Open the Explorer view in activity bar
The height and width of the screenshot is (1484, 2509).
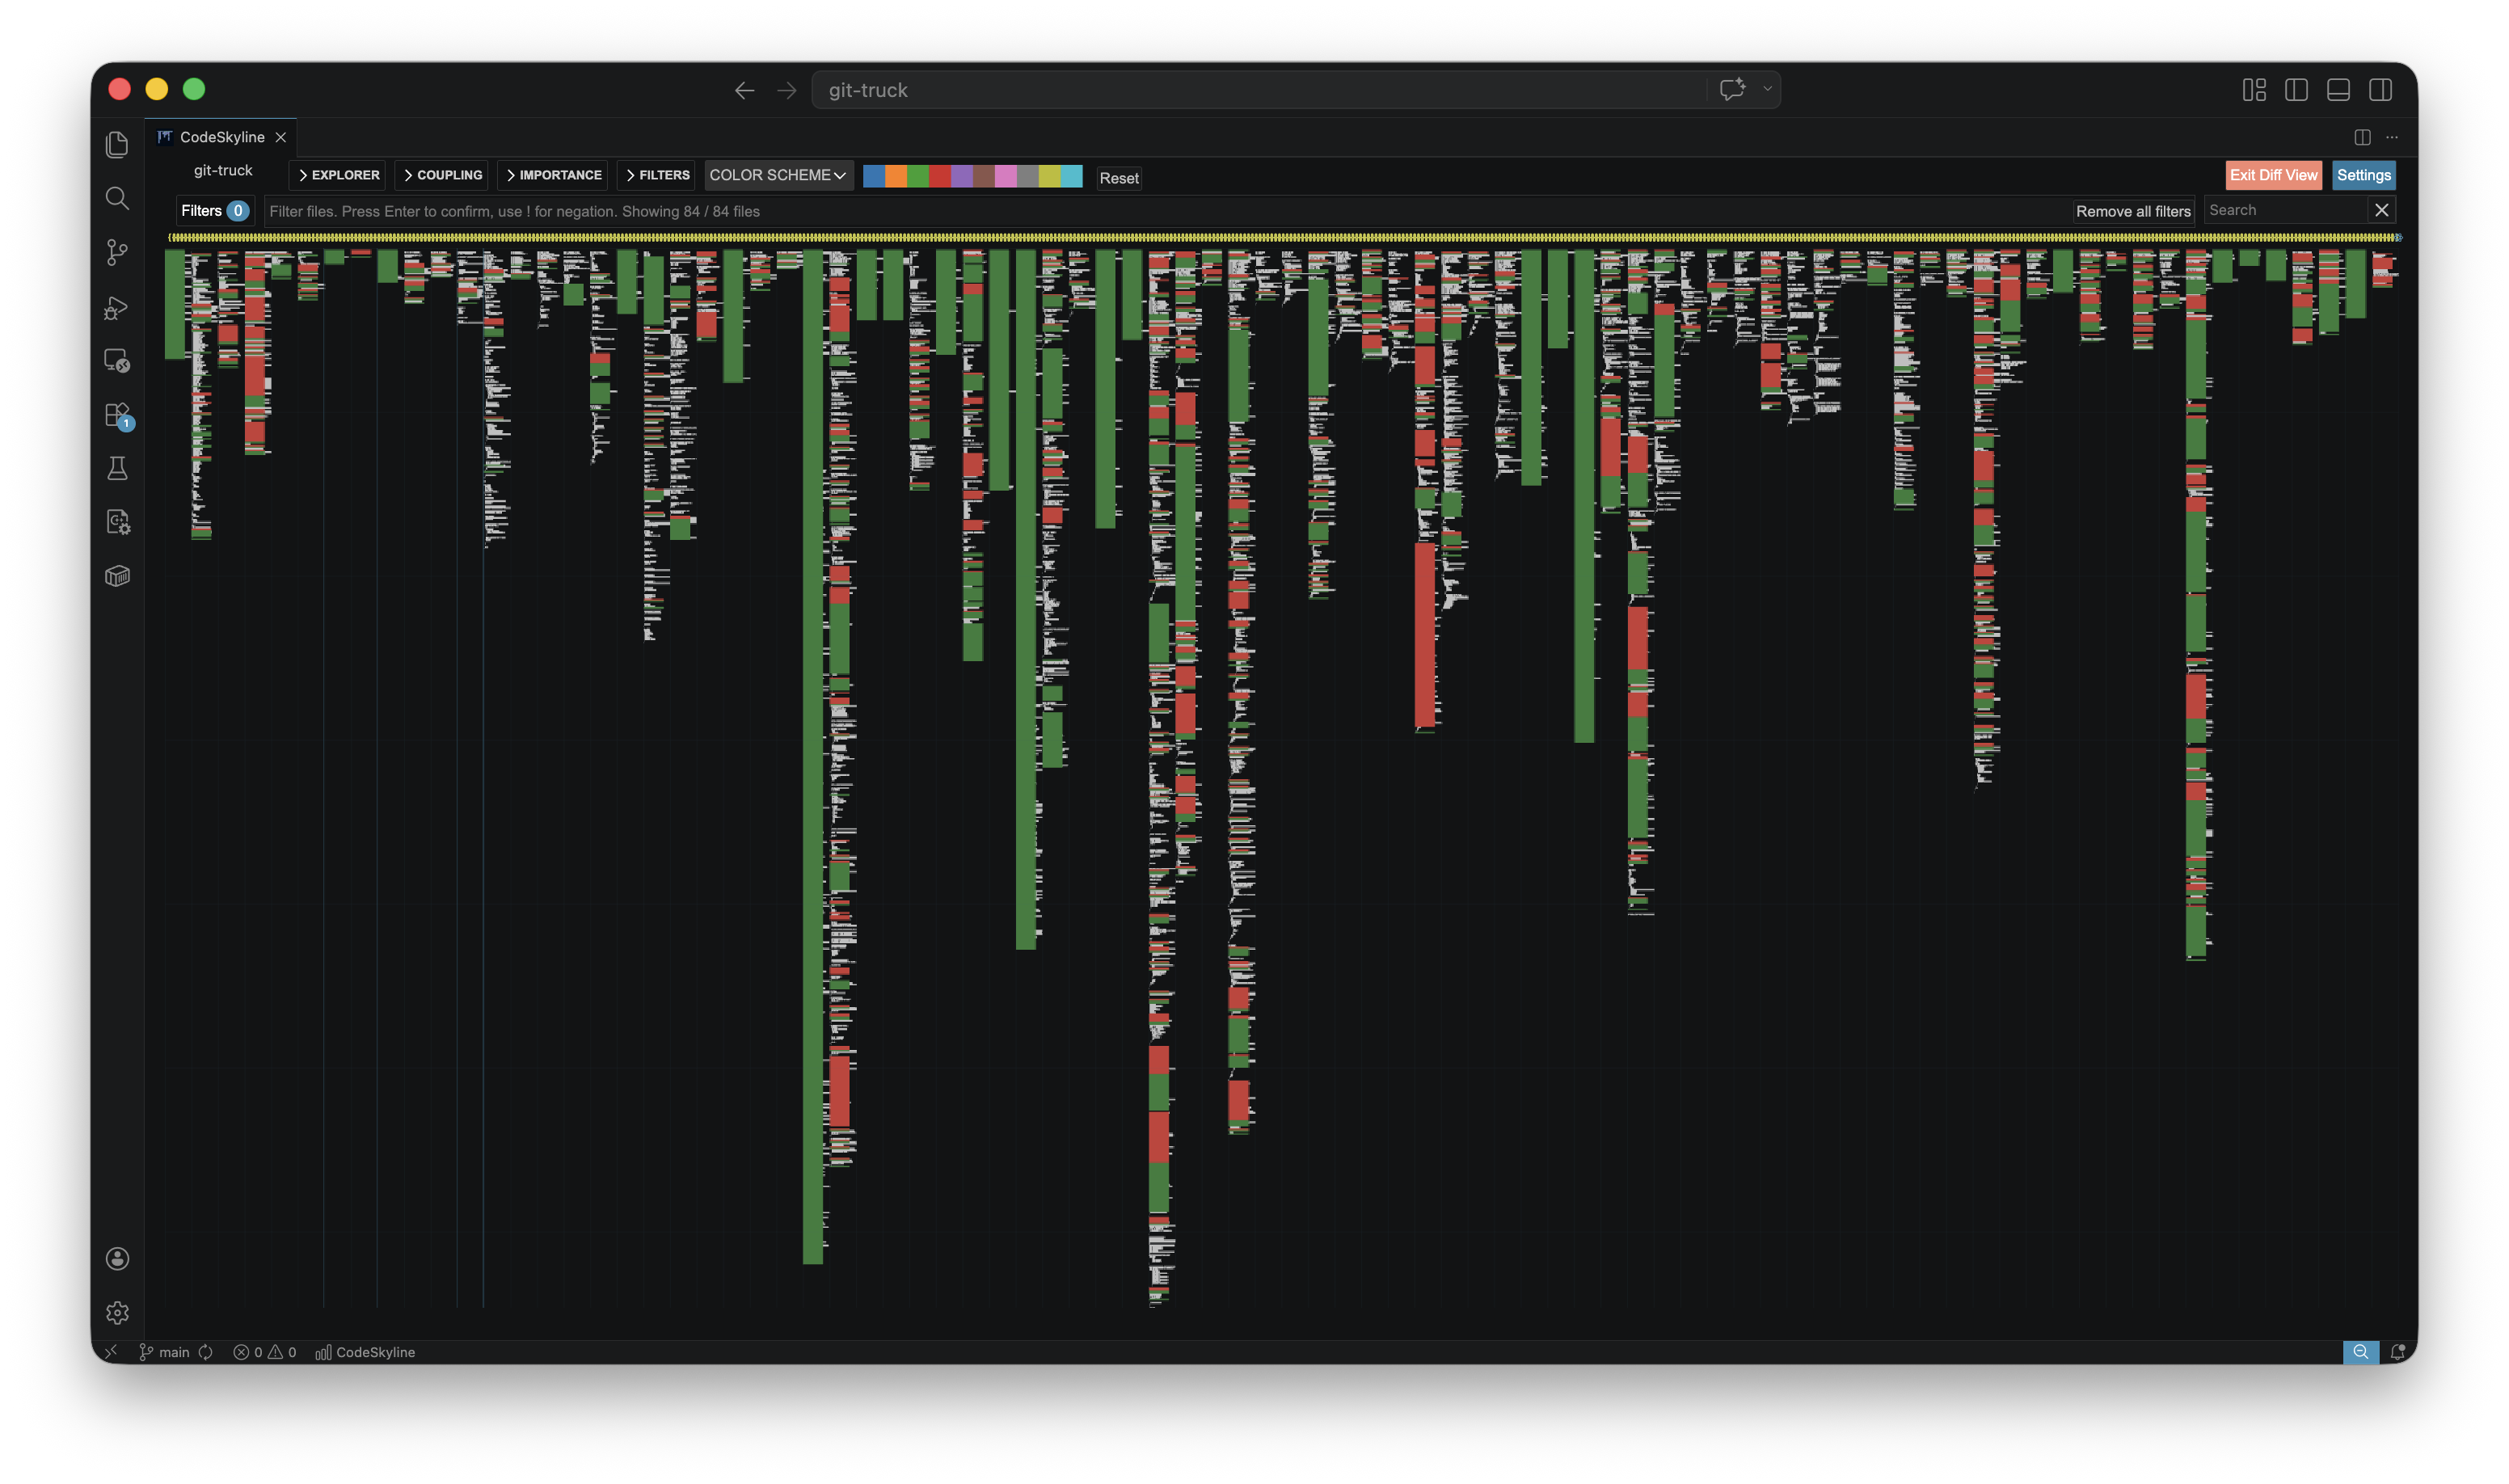click(x=117, y=144)
